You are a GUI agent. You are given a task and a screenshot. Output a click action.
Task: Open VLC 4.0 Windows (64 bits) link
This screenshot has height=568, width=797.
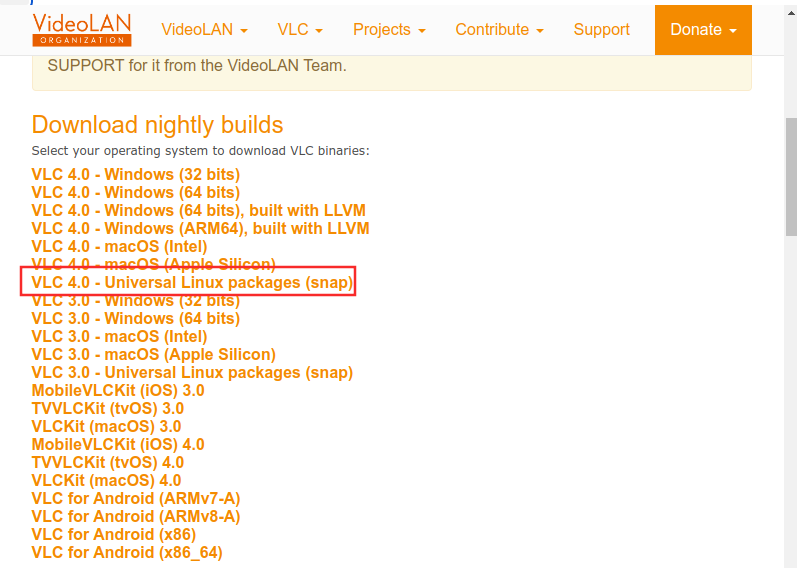(x=136, y=193)
